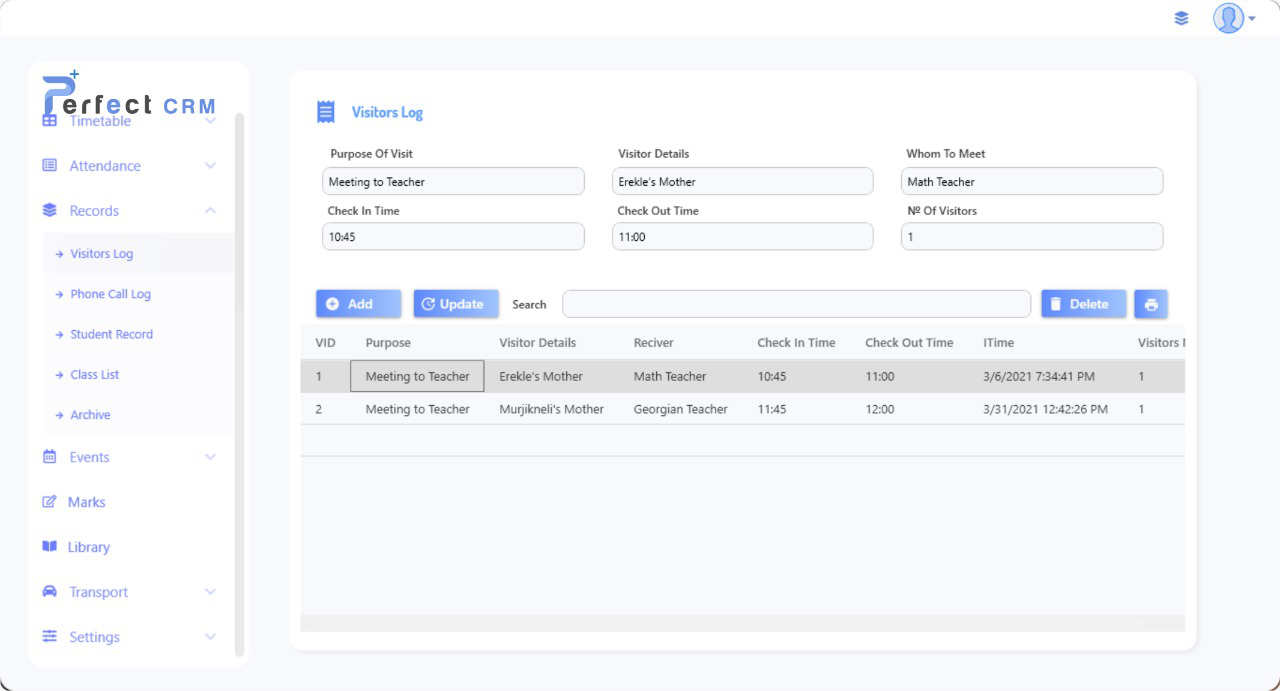
Task: Click the Visitors Log header notepad icon
Action: [326, 112]
